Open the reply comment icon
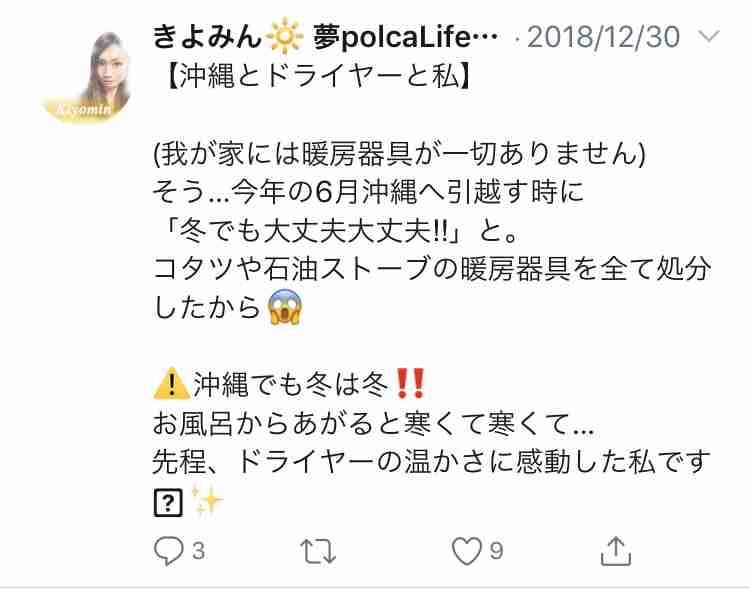This screenshot has width=750, height=589. click(x=168, y=551)
